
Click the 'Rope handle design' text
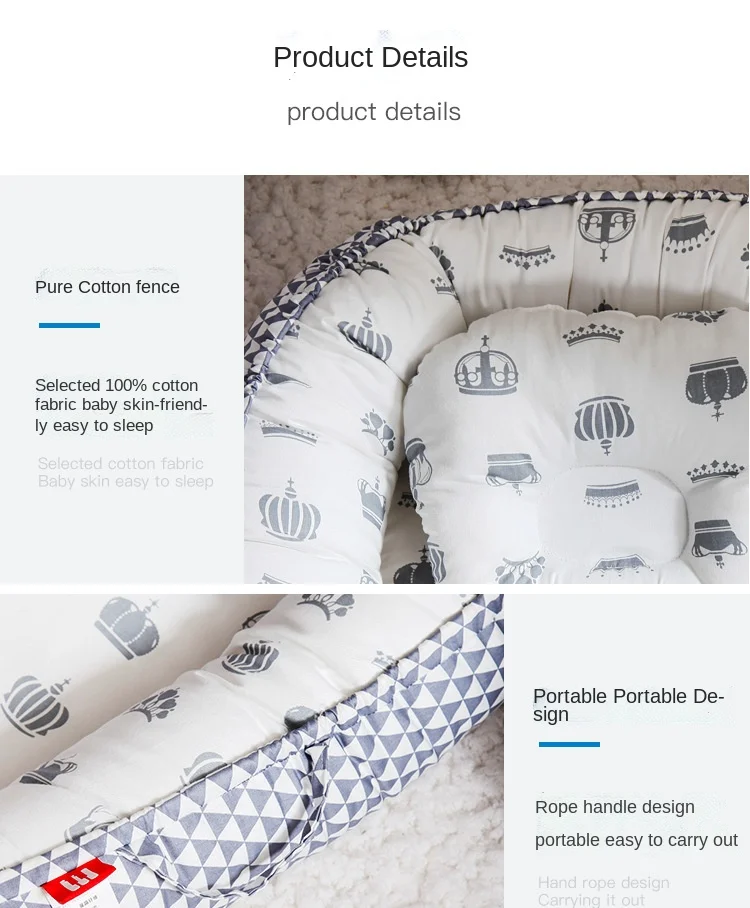[614, 807]
